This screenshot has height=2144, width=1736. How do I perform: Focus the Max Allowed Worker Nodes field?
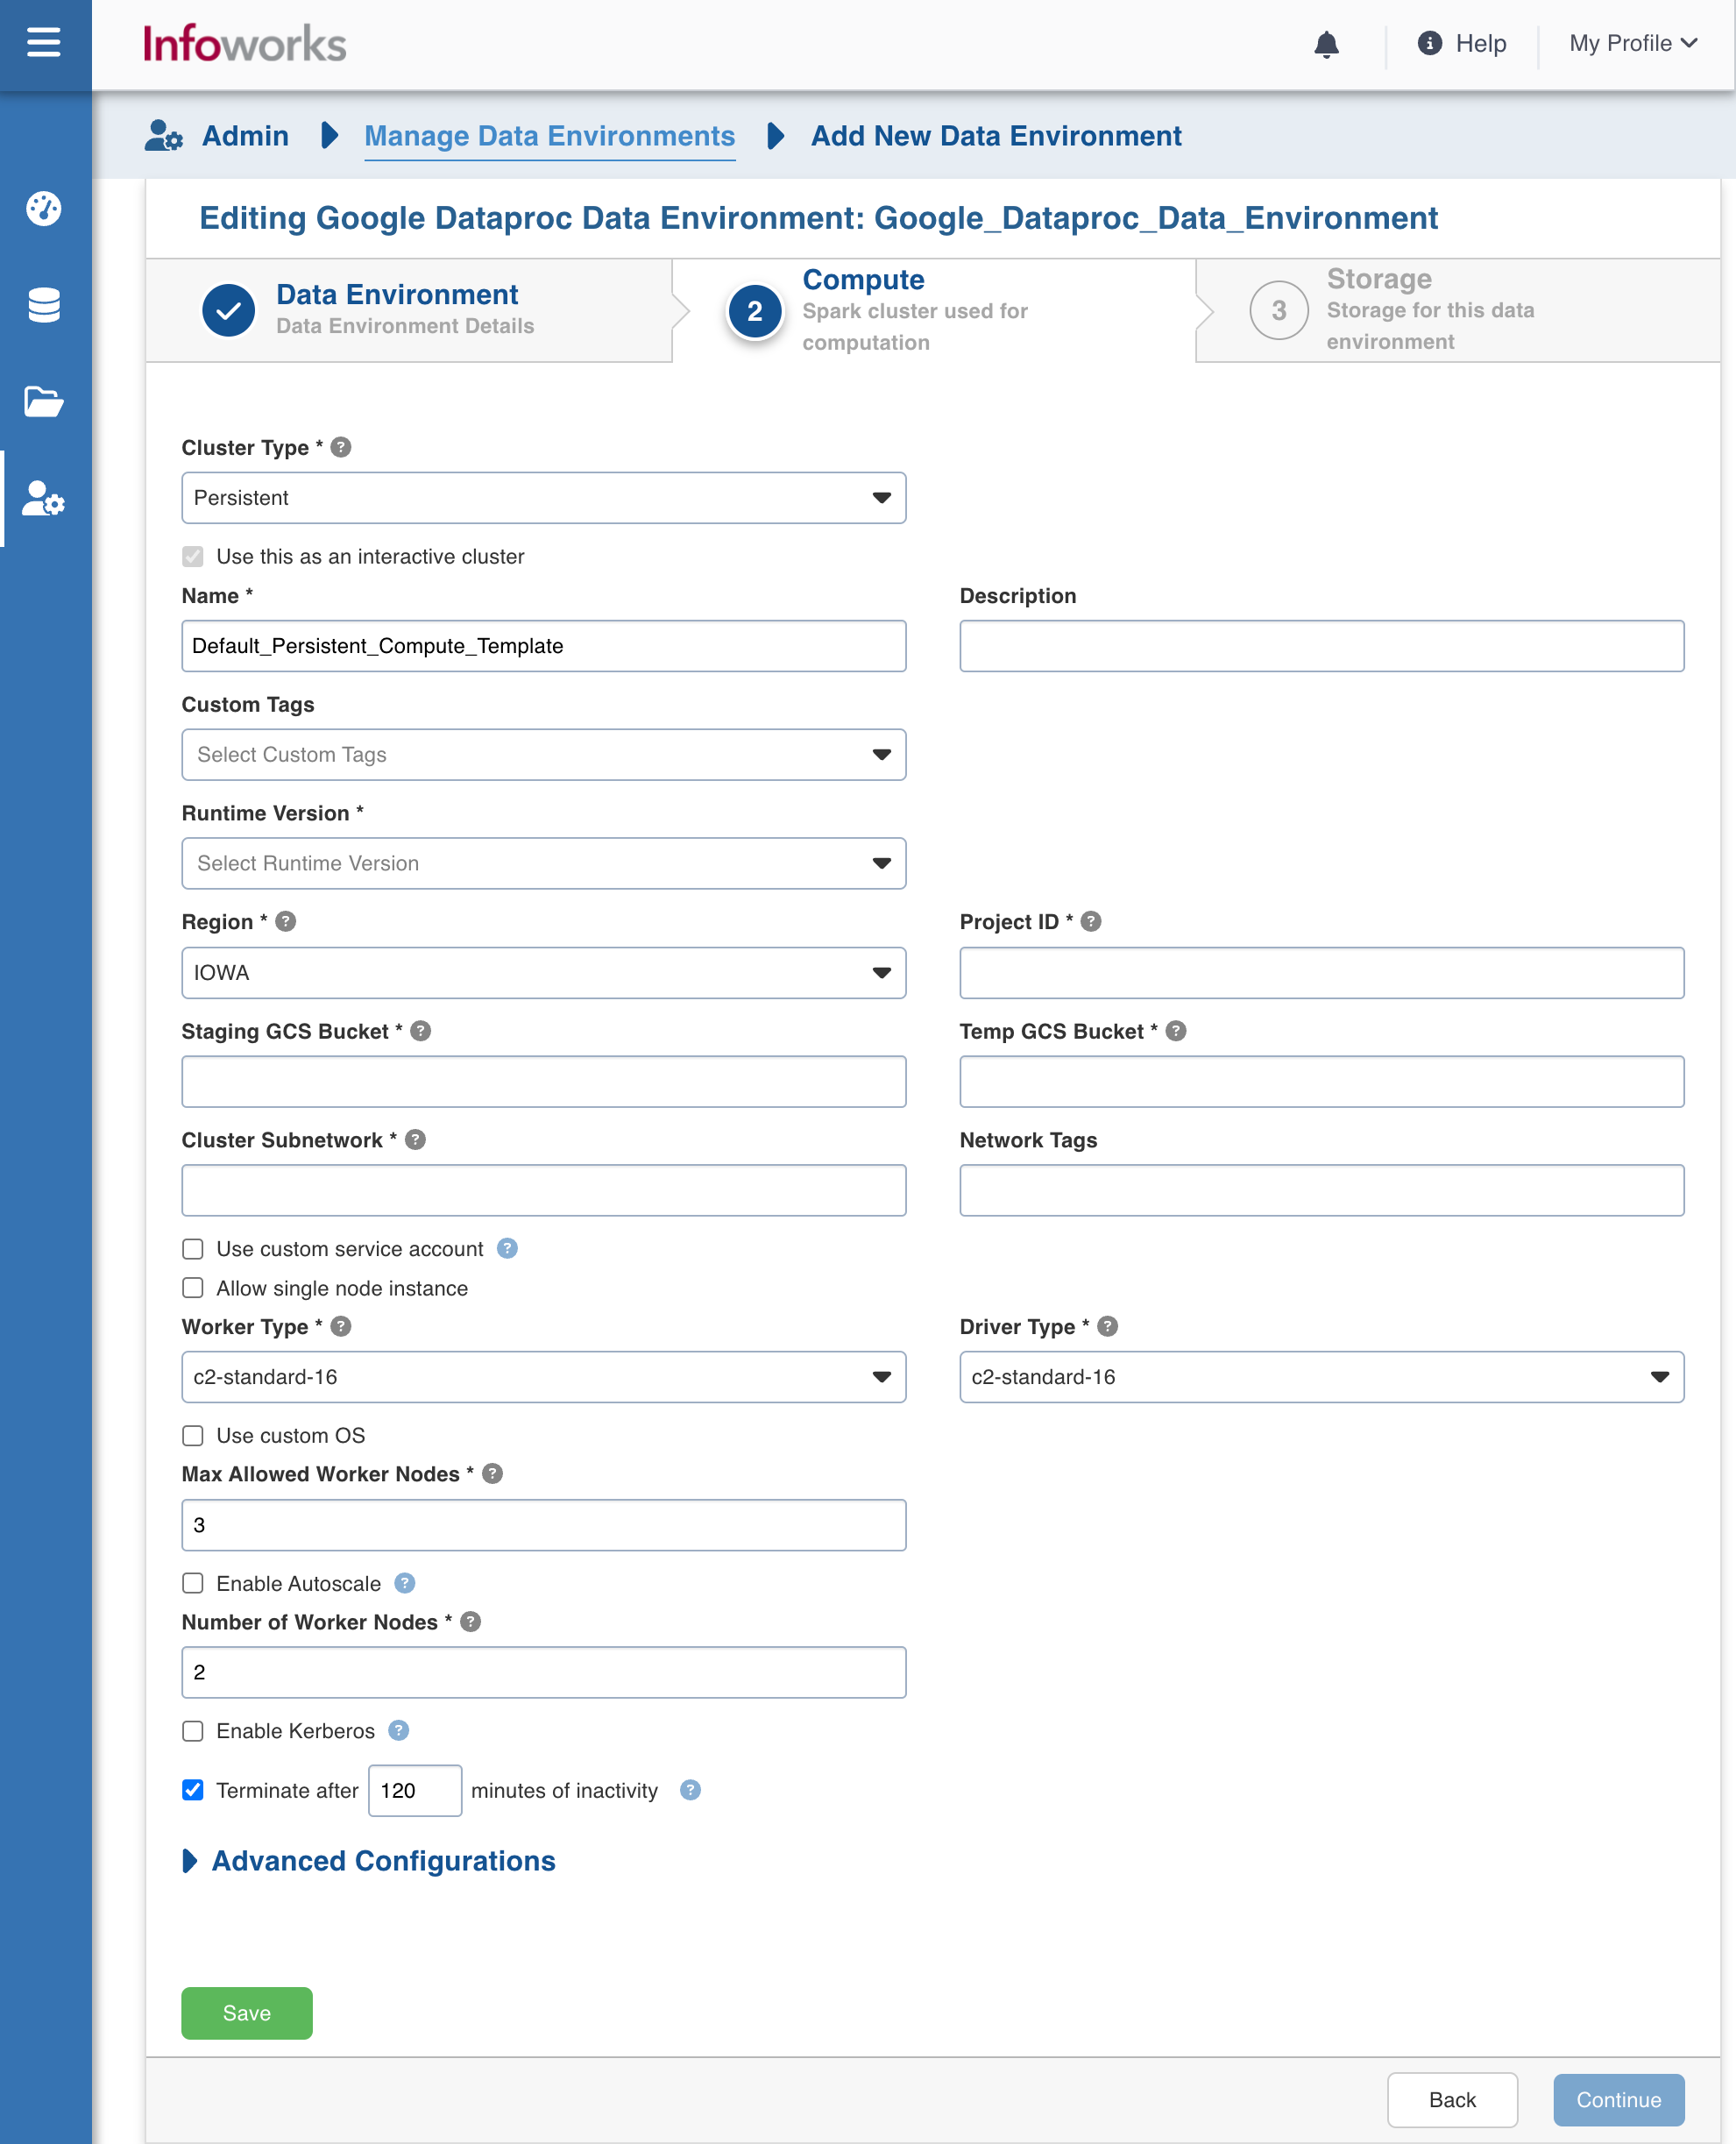544,1525
